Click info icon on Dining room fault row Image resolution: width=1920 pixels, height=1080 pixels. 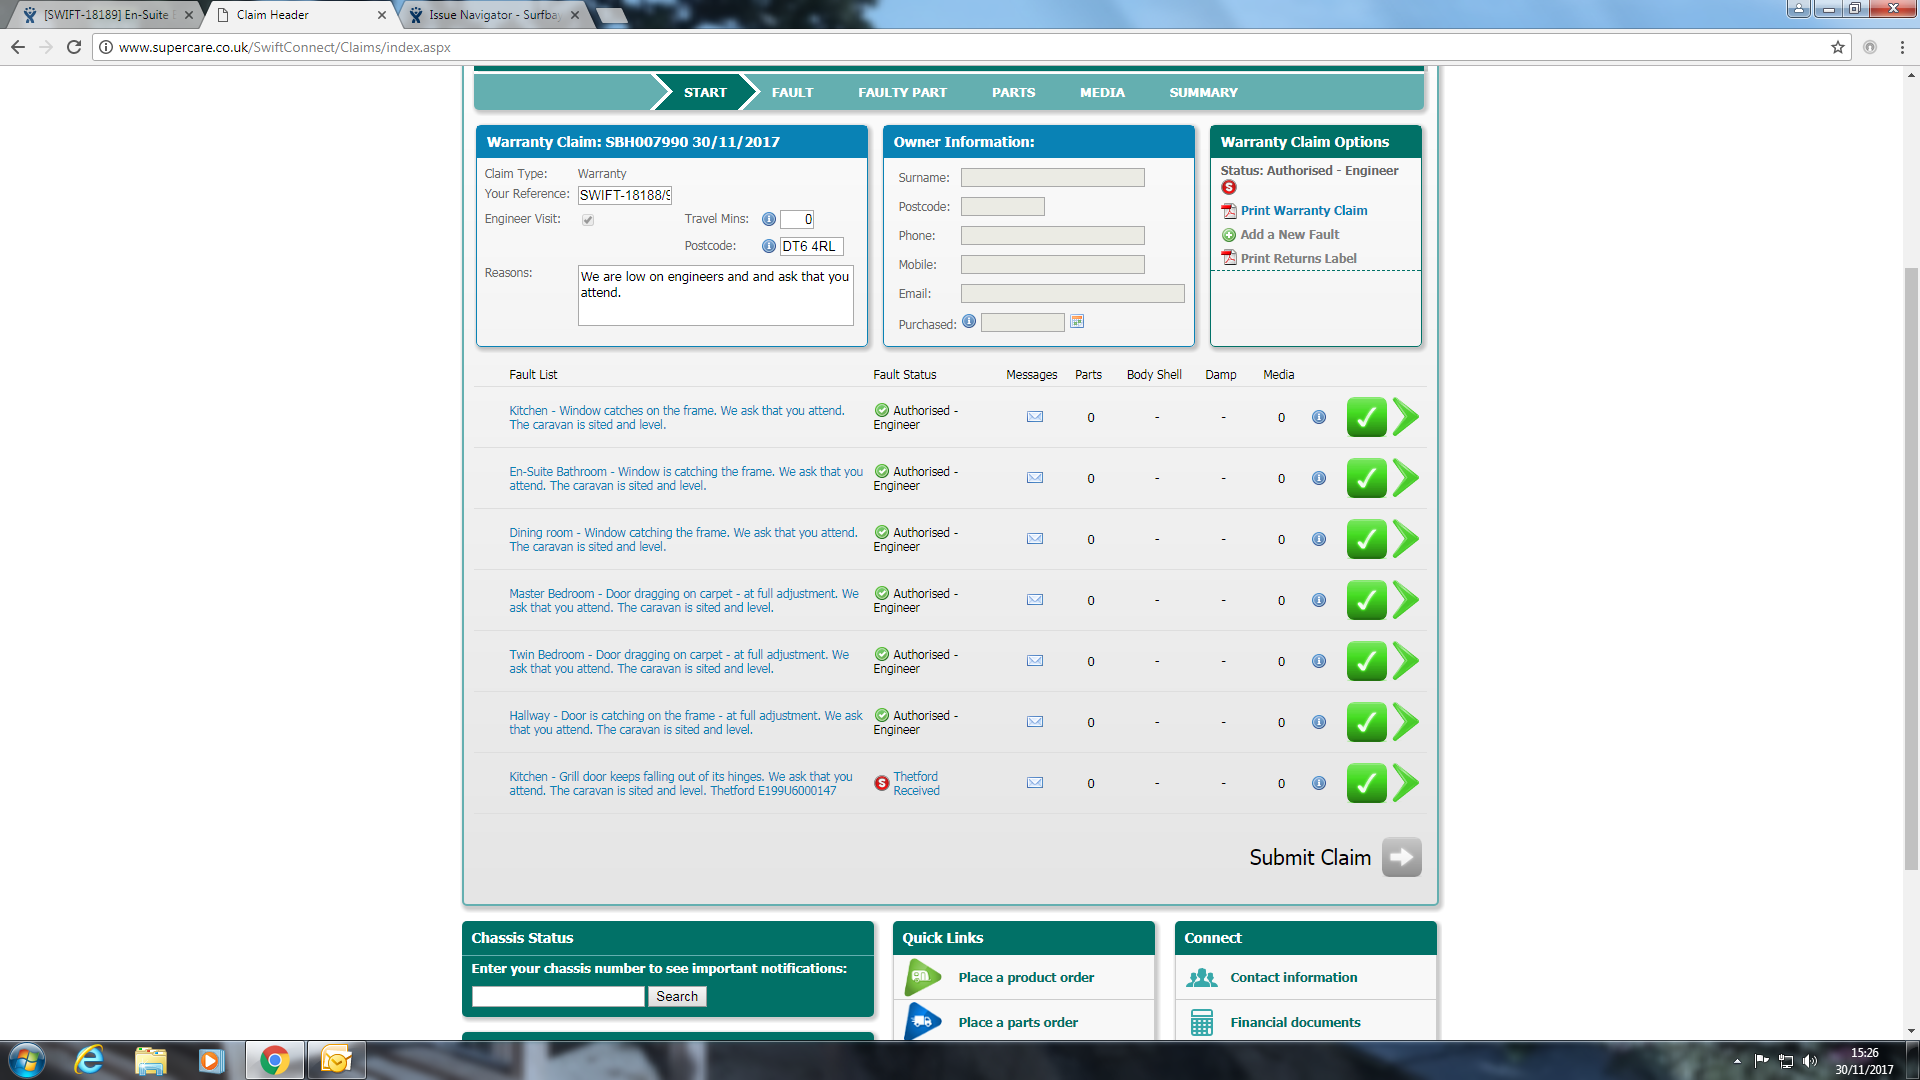coord(1319,539)
